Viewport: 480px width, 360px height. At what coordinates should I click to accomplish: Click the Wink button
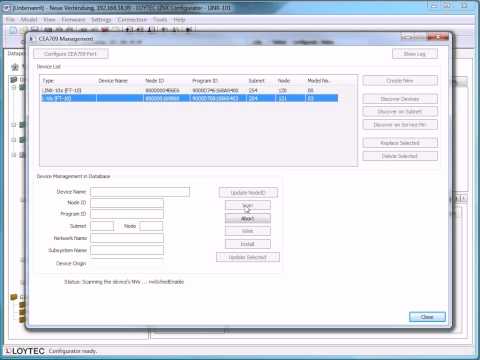point(248,231)
